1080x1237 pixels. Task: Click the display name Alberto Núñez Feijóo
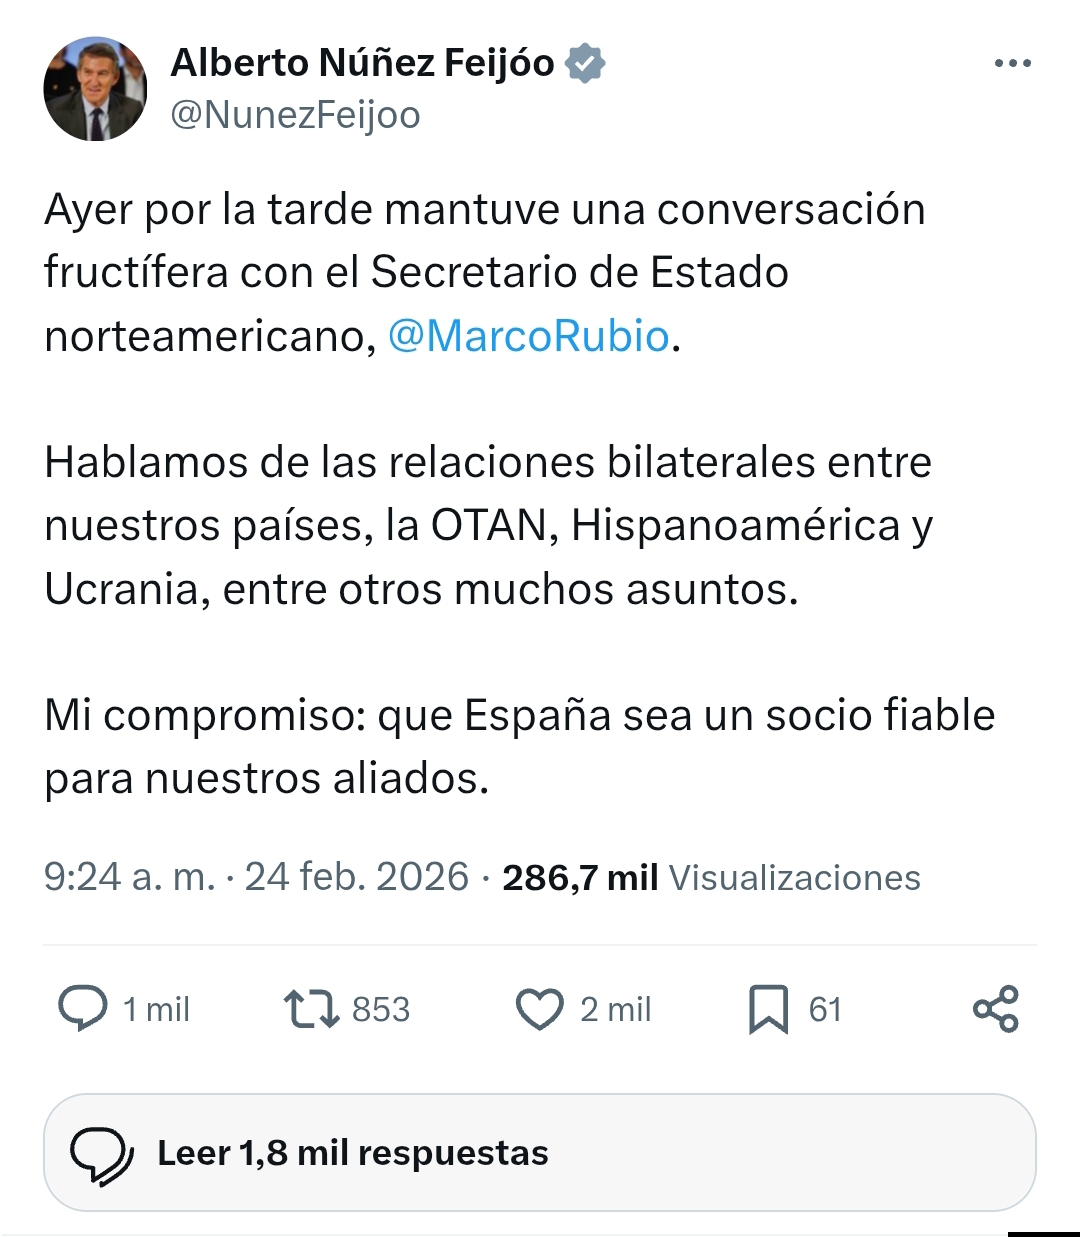362,63
